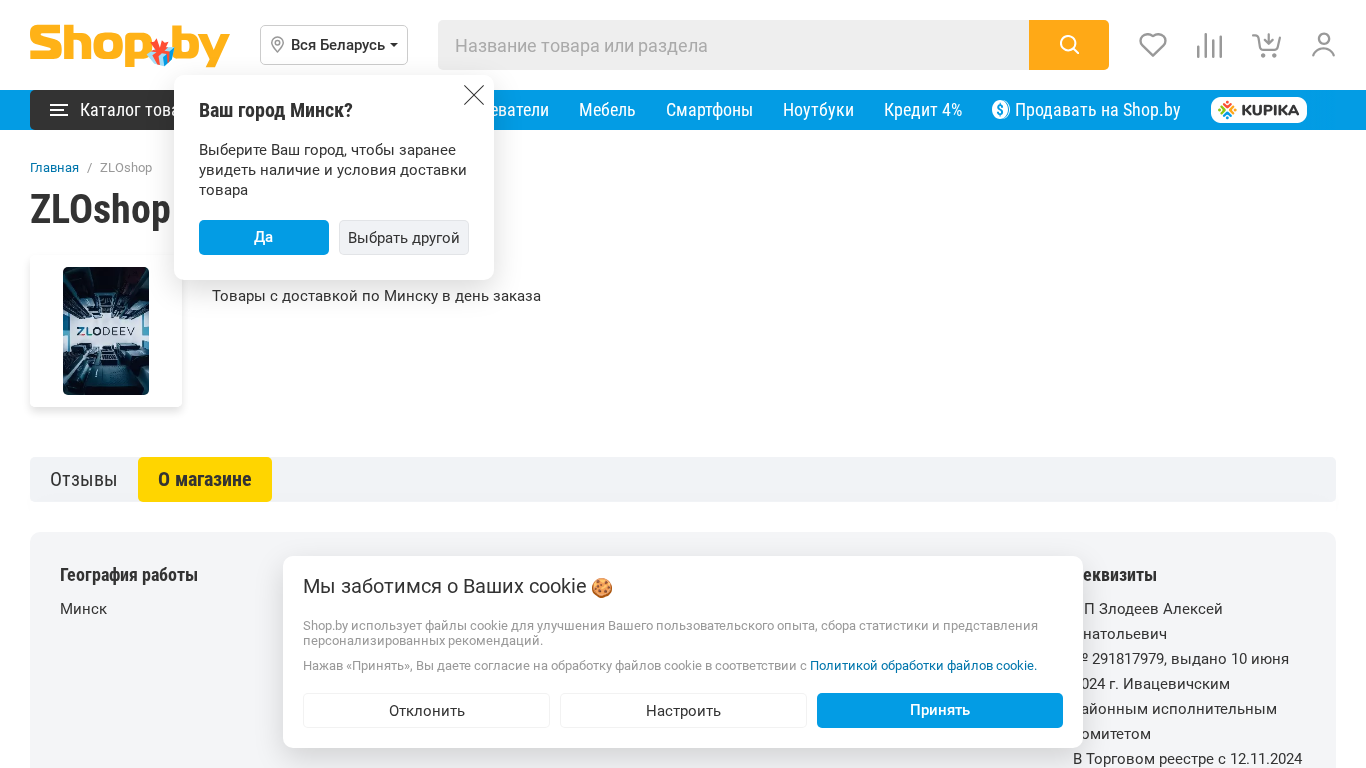Switch to the Отзывы tab
The width and height of the screenshot is (1366, 768).
(83, 480)
